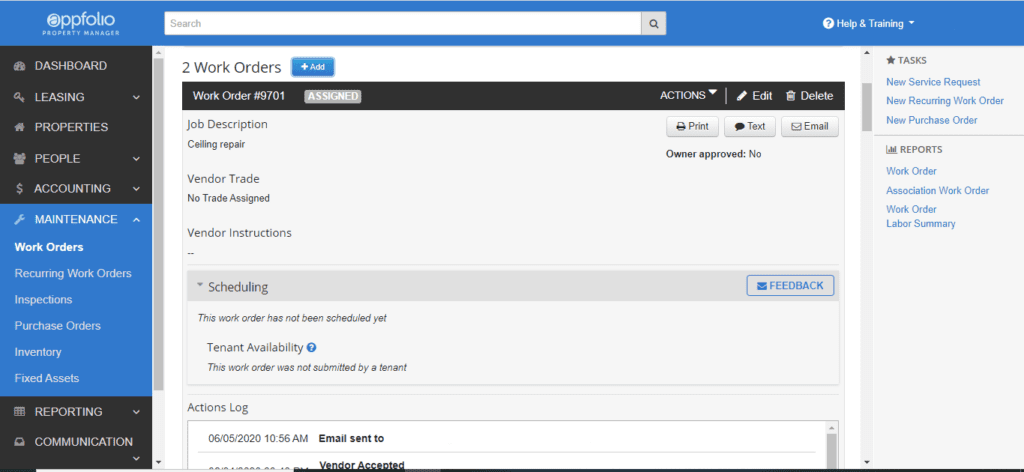The height and width of the screenshot is (472, 1024).
Task: Click the Communication inbox icon
Action: pos(20,442)
